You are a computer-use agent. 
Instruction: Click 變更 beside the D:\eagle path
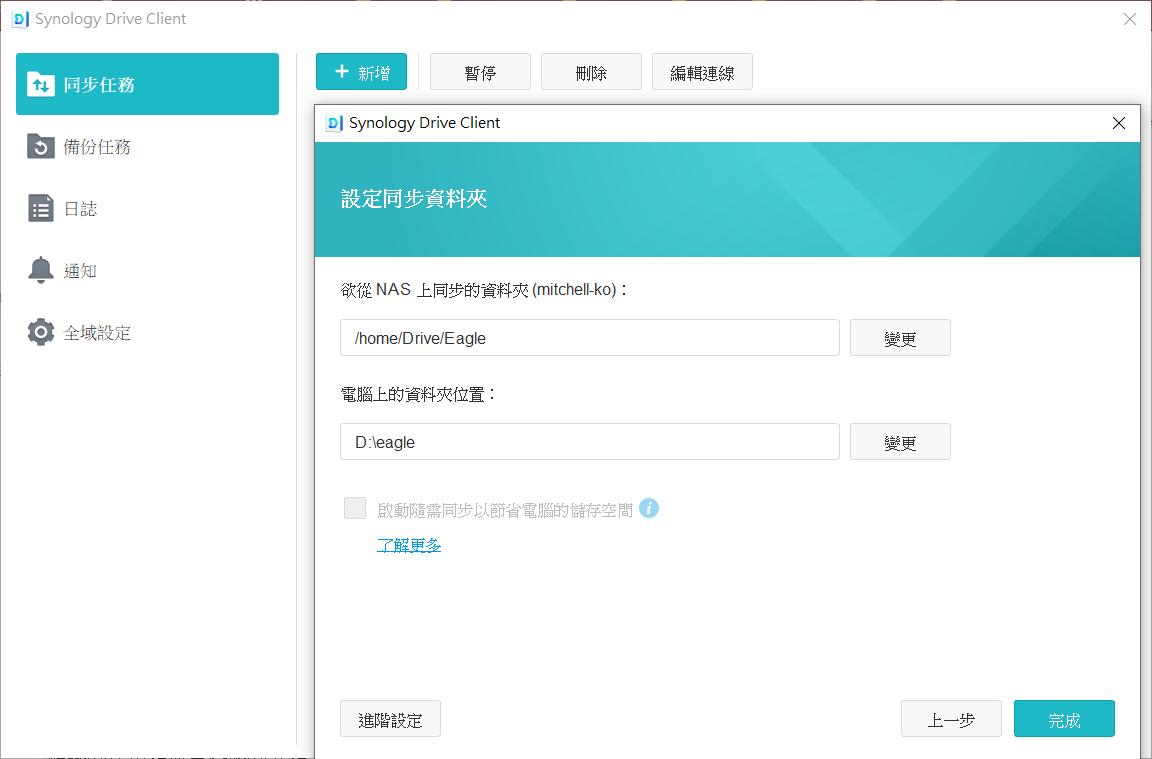(899, 441)
